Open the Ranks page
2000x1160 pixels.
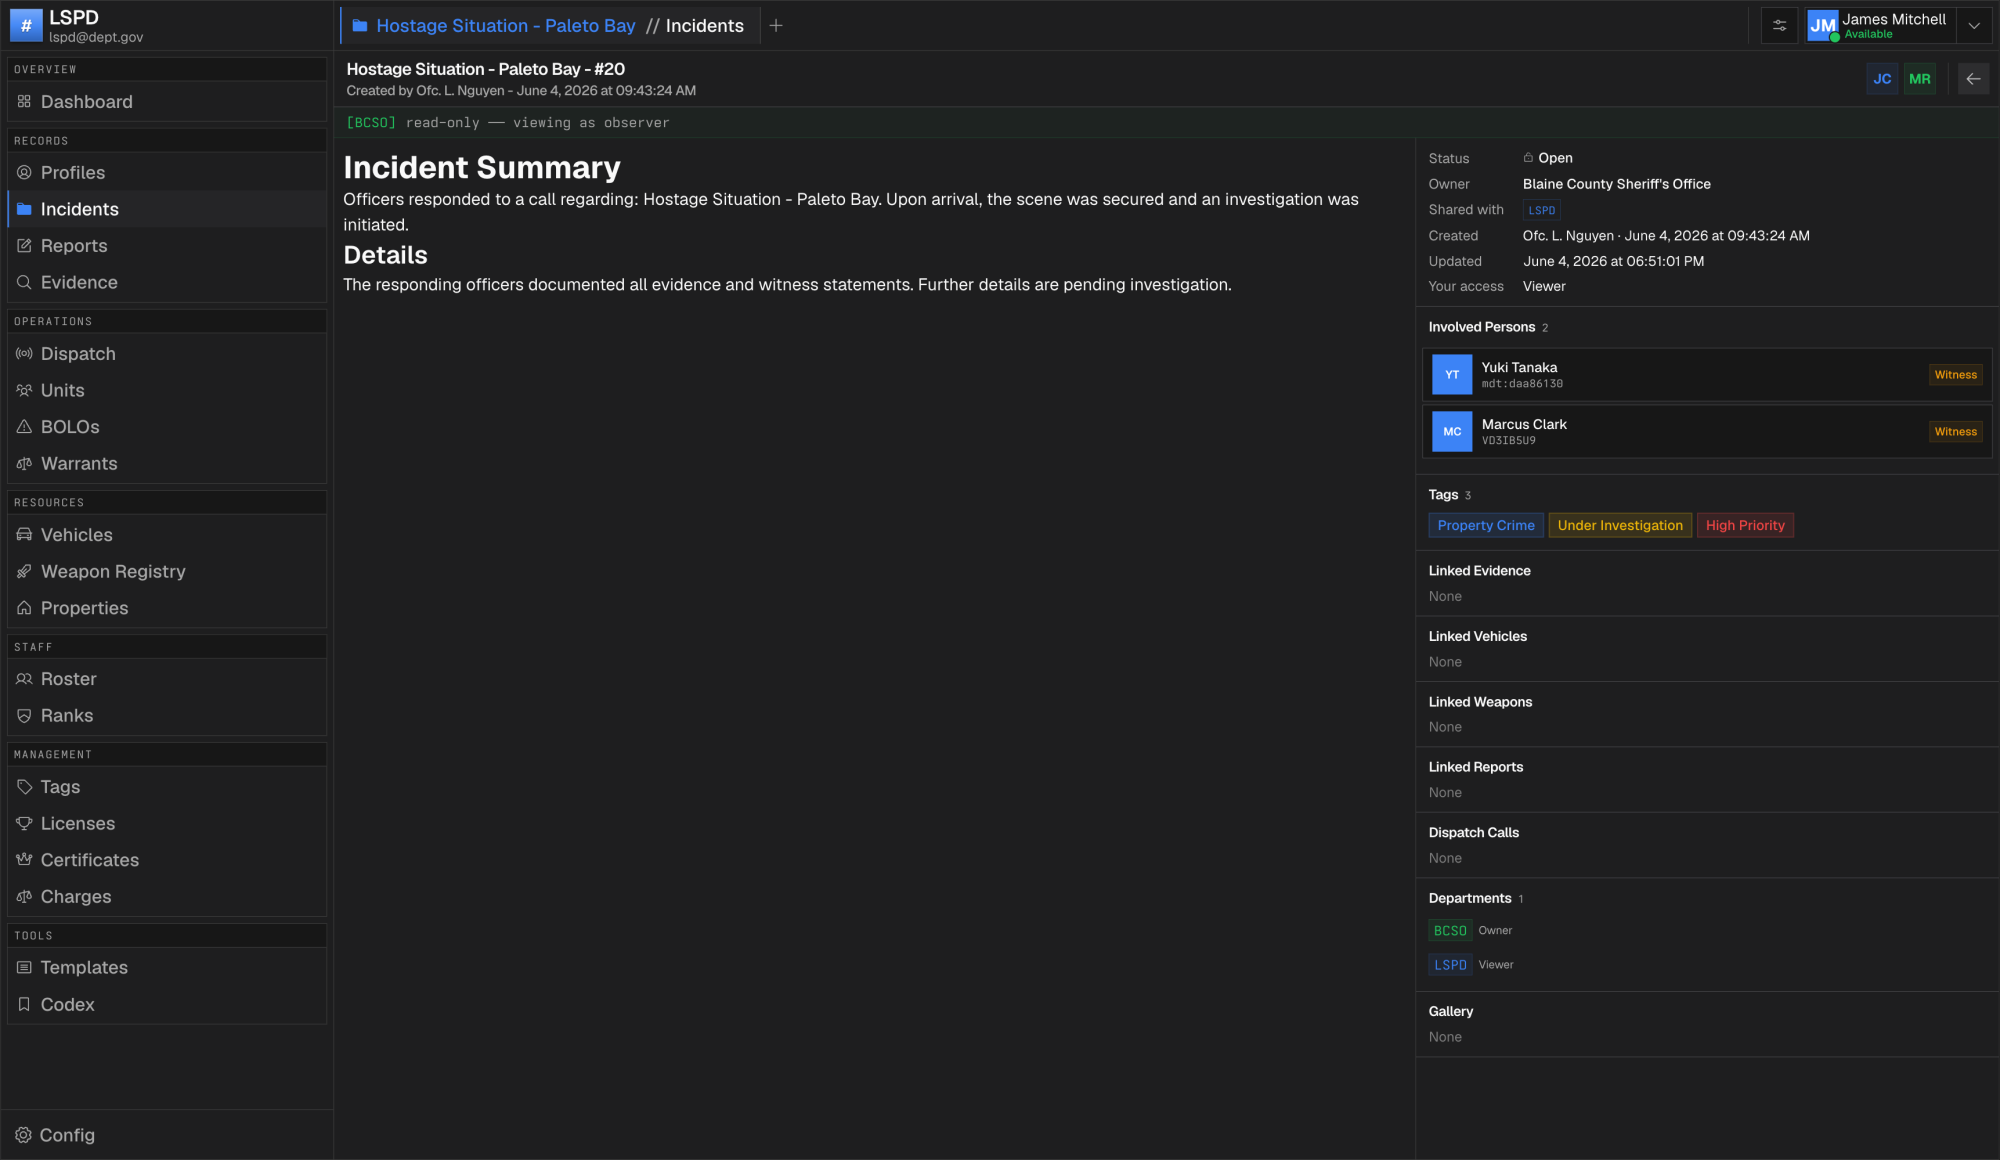tap(167, 716)
